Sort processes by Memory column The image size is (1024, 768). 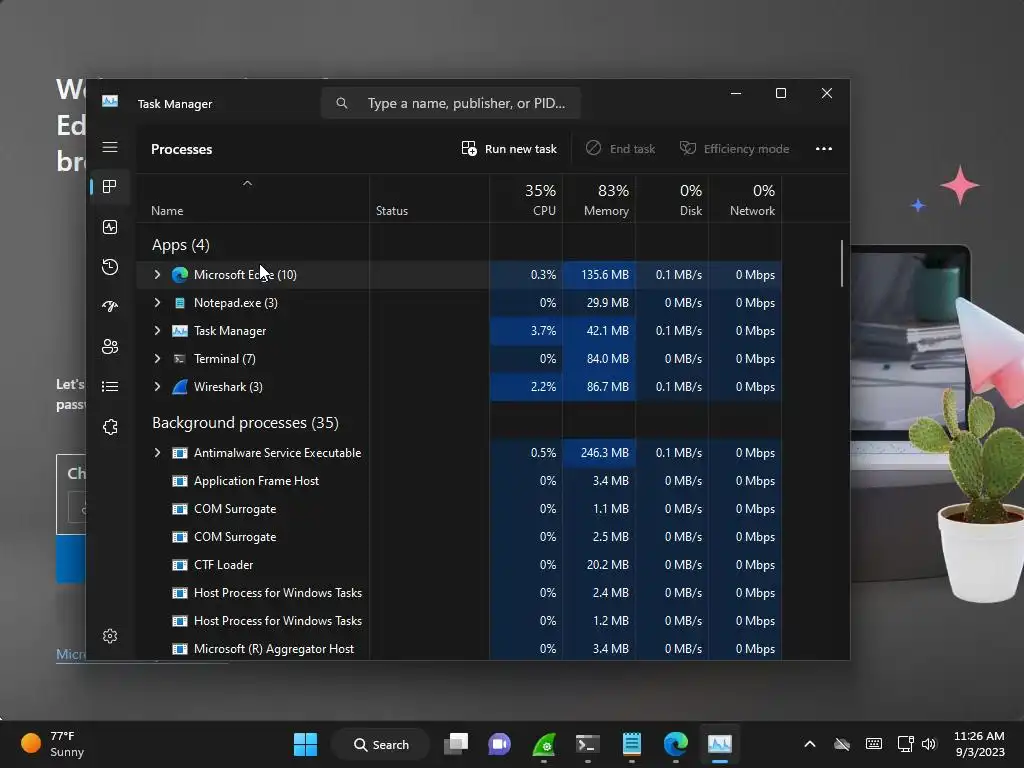[x=599, y=200]
